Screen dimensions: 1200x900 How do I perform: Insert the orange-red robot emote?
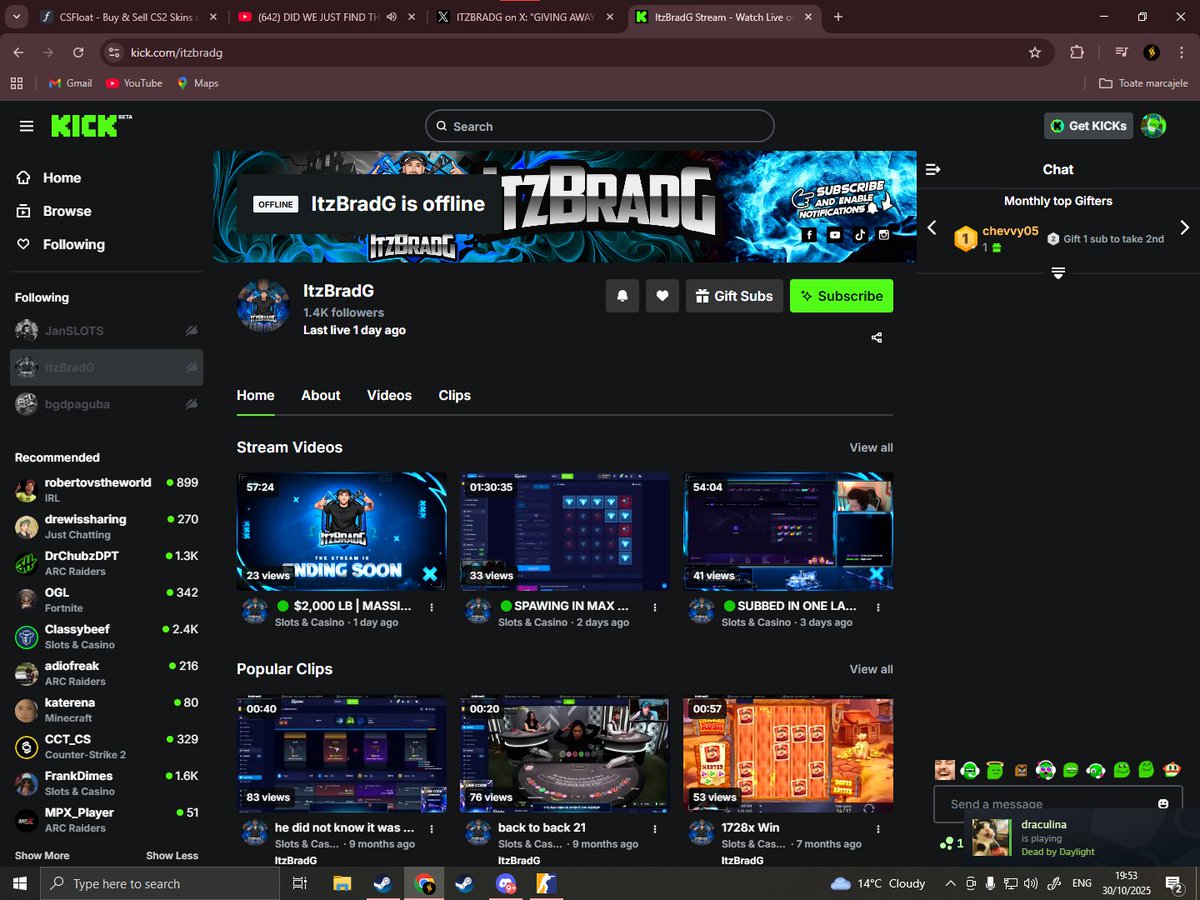(1173, 770)
